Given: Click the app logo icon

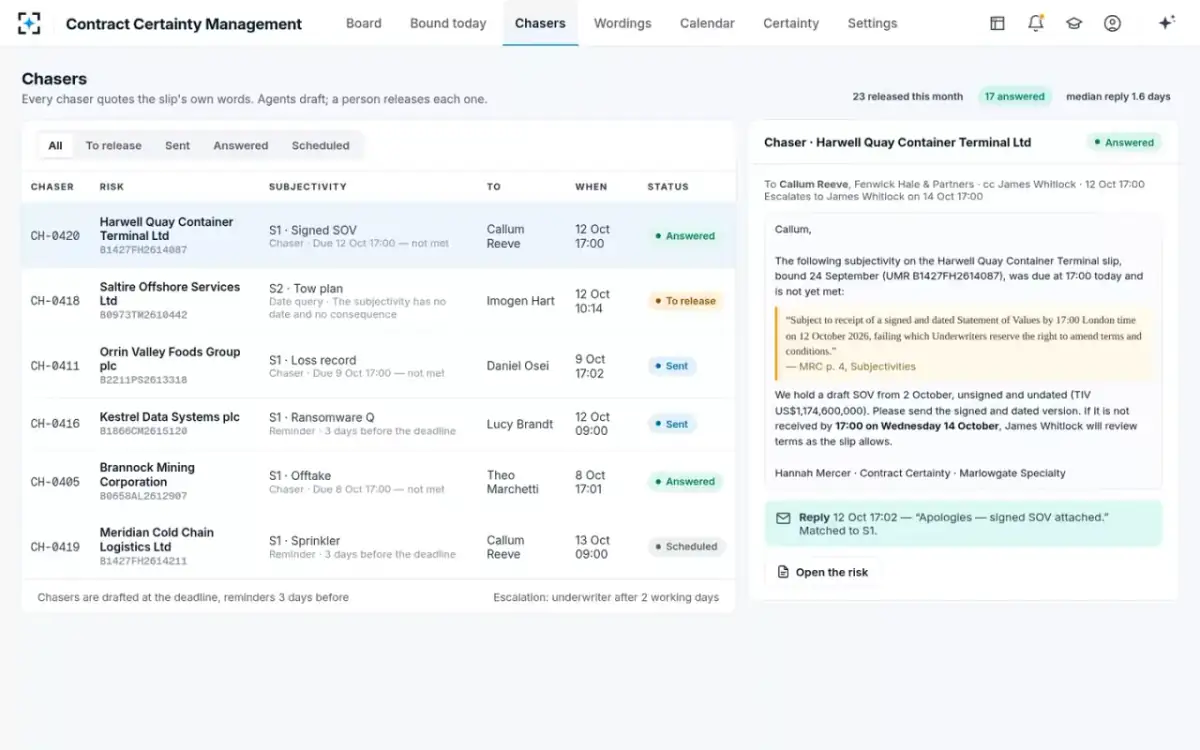Looking at the screenshot, I should coord(30,23).
